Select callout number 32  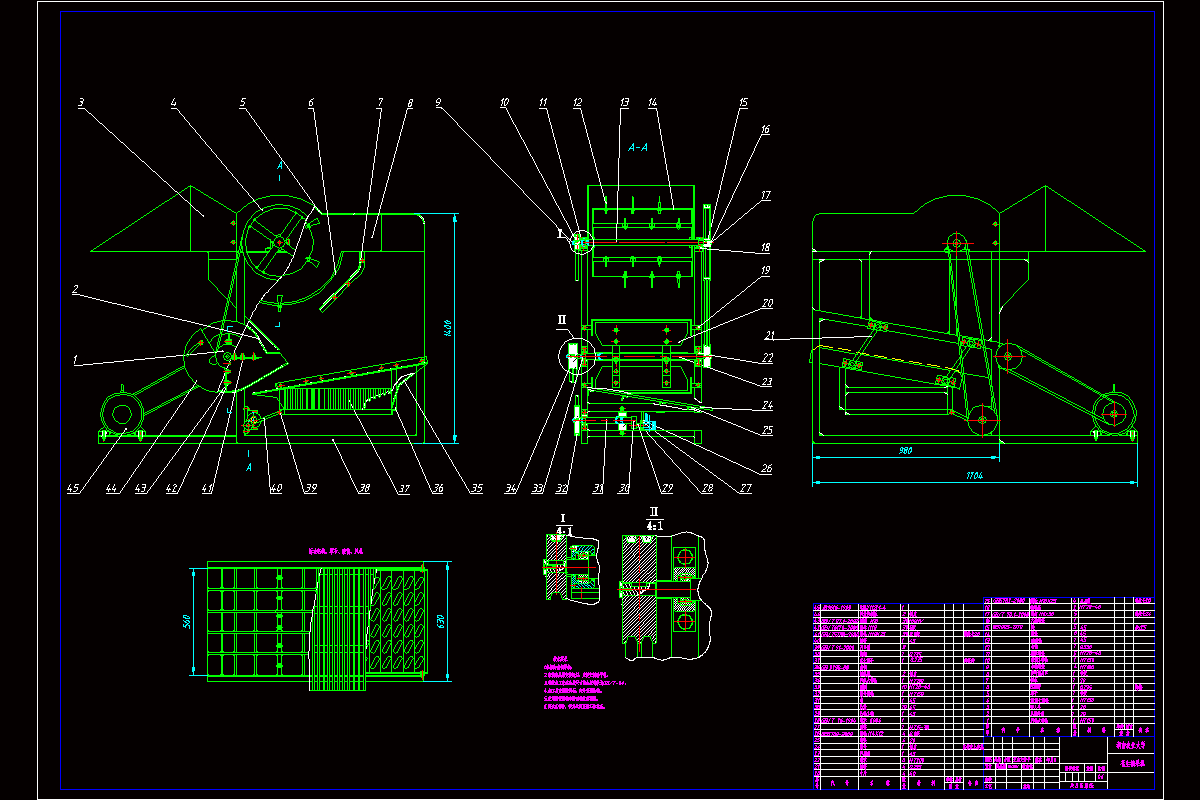coord(561,489)
